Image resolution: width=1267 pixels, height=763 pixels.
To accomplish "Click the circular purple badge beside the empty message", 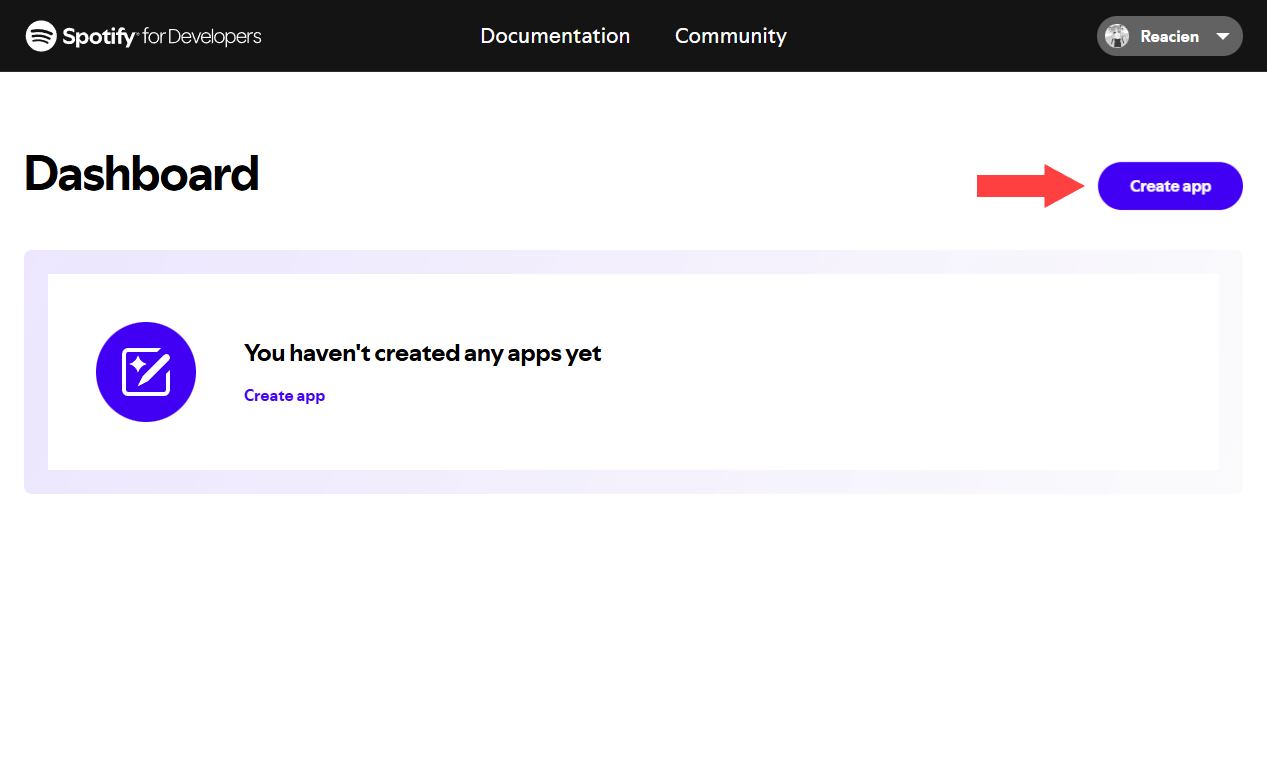I will [x=146, y=371].
